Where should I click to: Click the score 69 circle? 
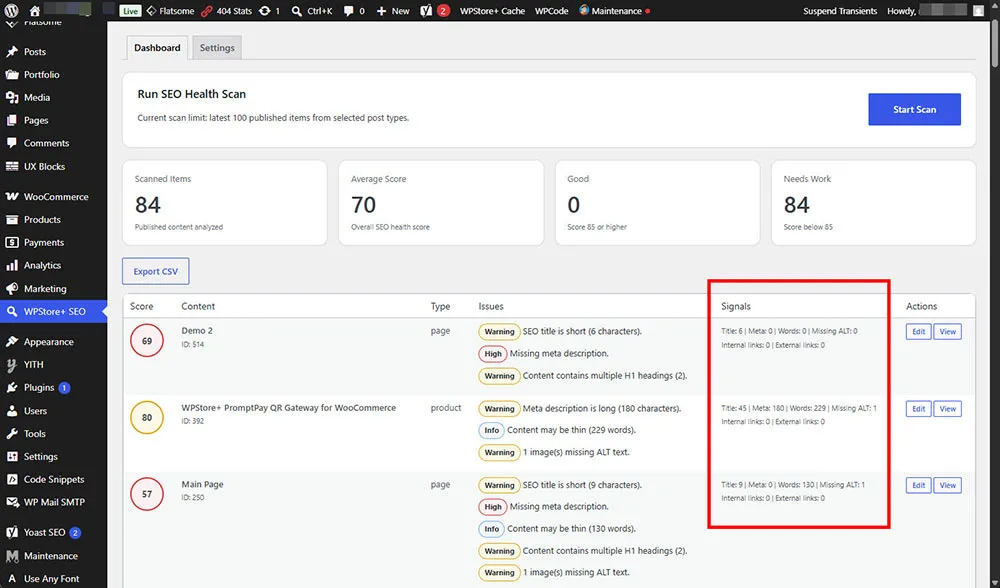coord(147,341)
